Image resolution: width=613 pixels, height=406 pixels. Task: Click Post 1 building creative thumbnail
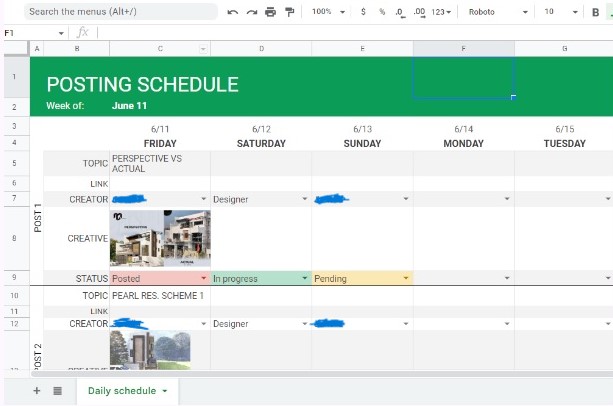pos(160,238)
